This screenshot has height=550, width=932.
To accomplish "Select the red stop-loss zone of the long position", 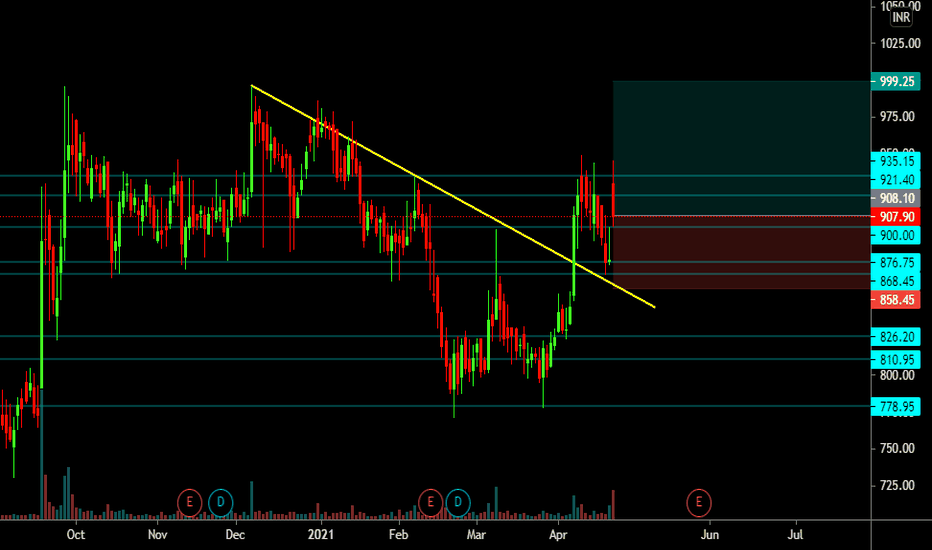I will pos(742,252).
